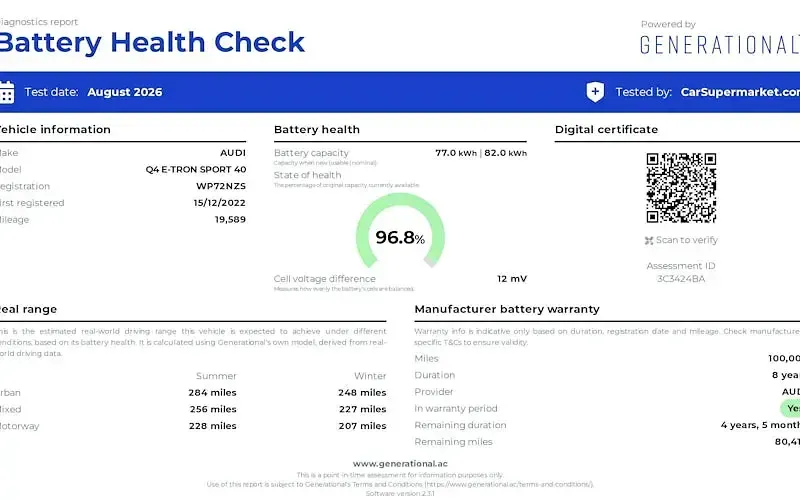Select the Manufacturer battery warranty heading
The image size is (800, 500).
point(507,309)
